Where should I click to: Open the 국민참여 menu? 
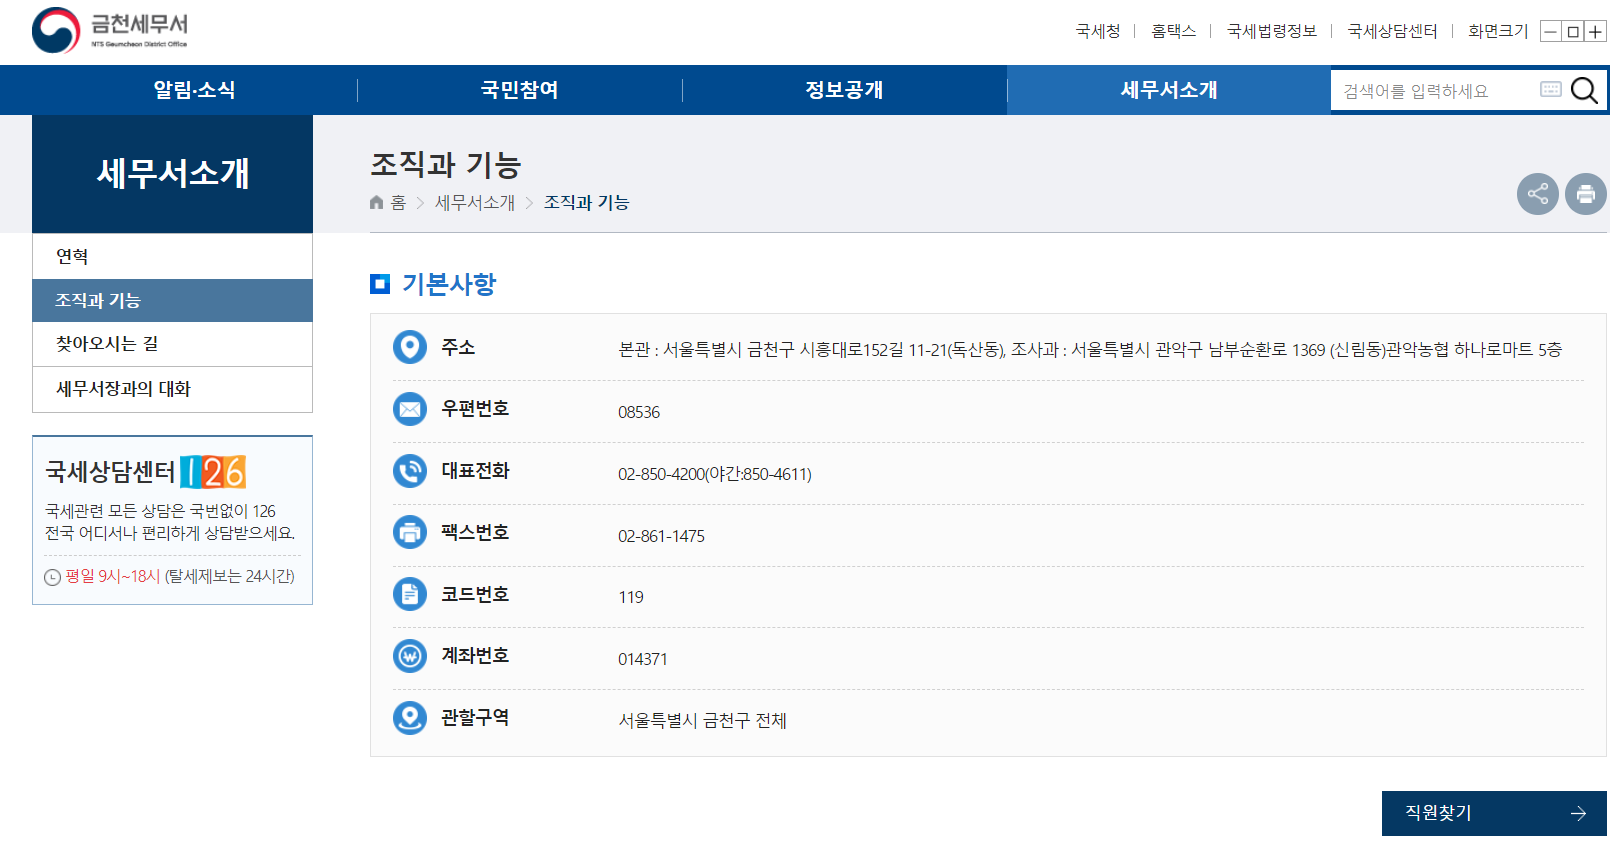point(520,90)
